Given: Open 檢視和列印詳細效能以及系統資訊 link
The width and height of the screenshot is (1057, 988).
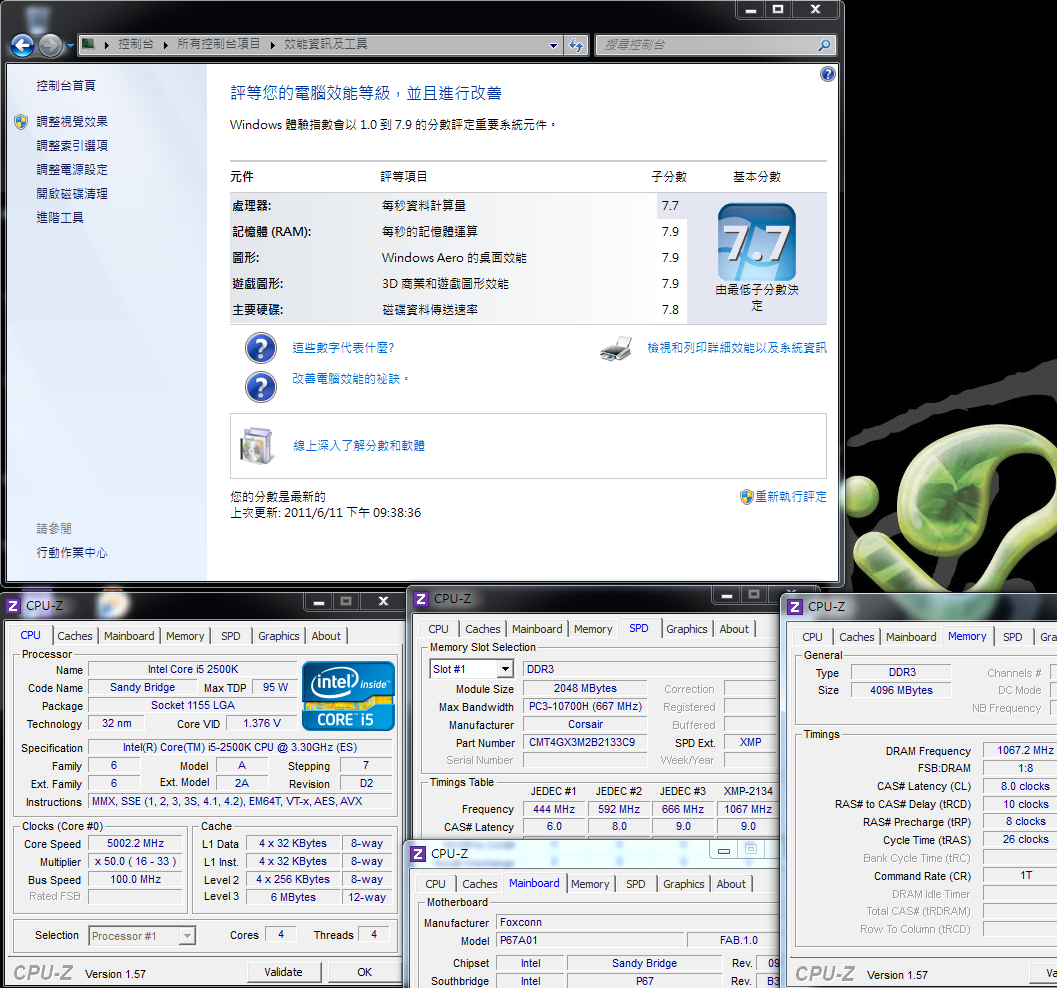Looking at the screenshot, I should point(737,348).
